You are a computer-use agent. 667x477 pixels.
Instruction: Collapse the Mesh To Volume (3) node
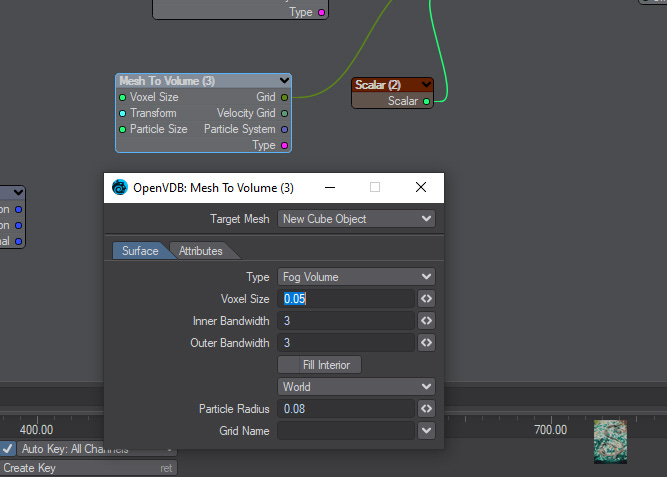coord(284,80)
